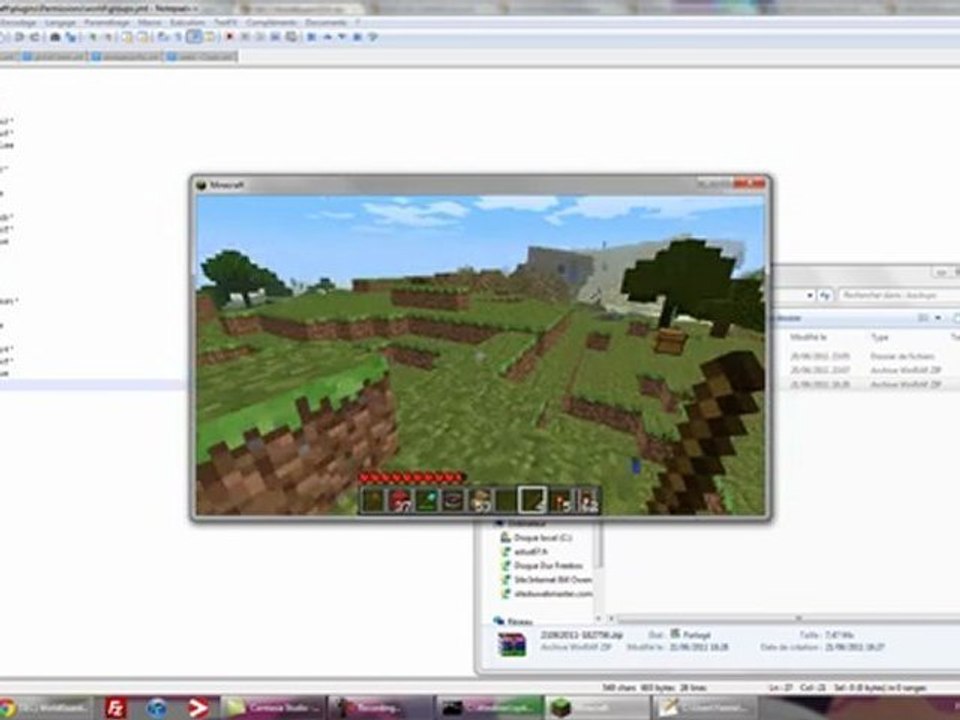Open the TextFX menu
The image size is (960, 720).
(225, 23)
